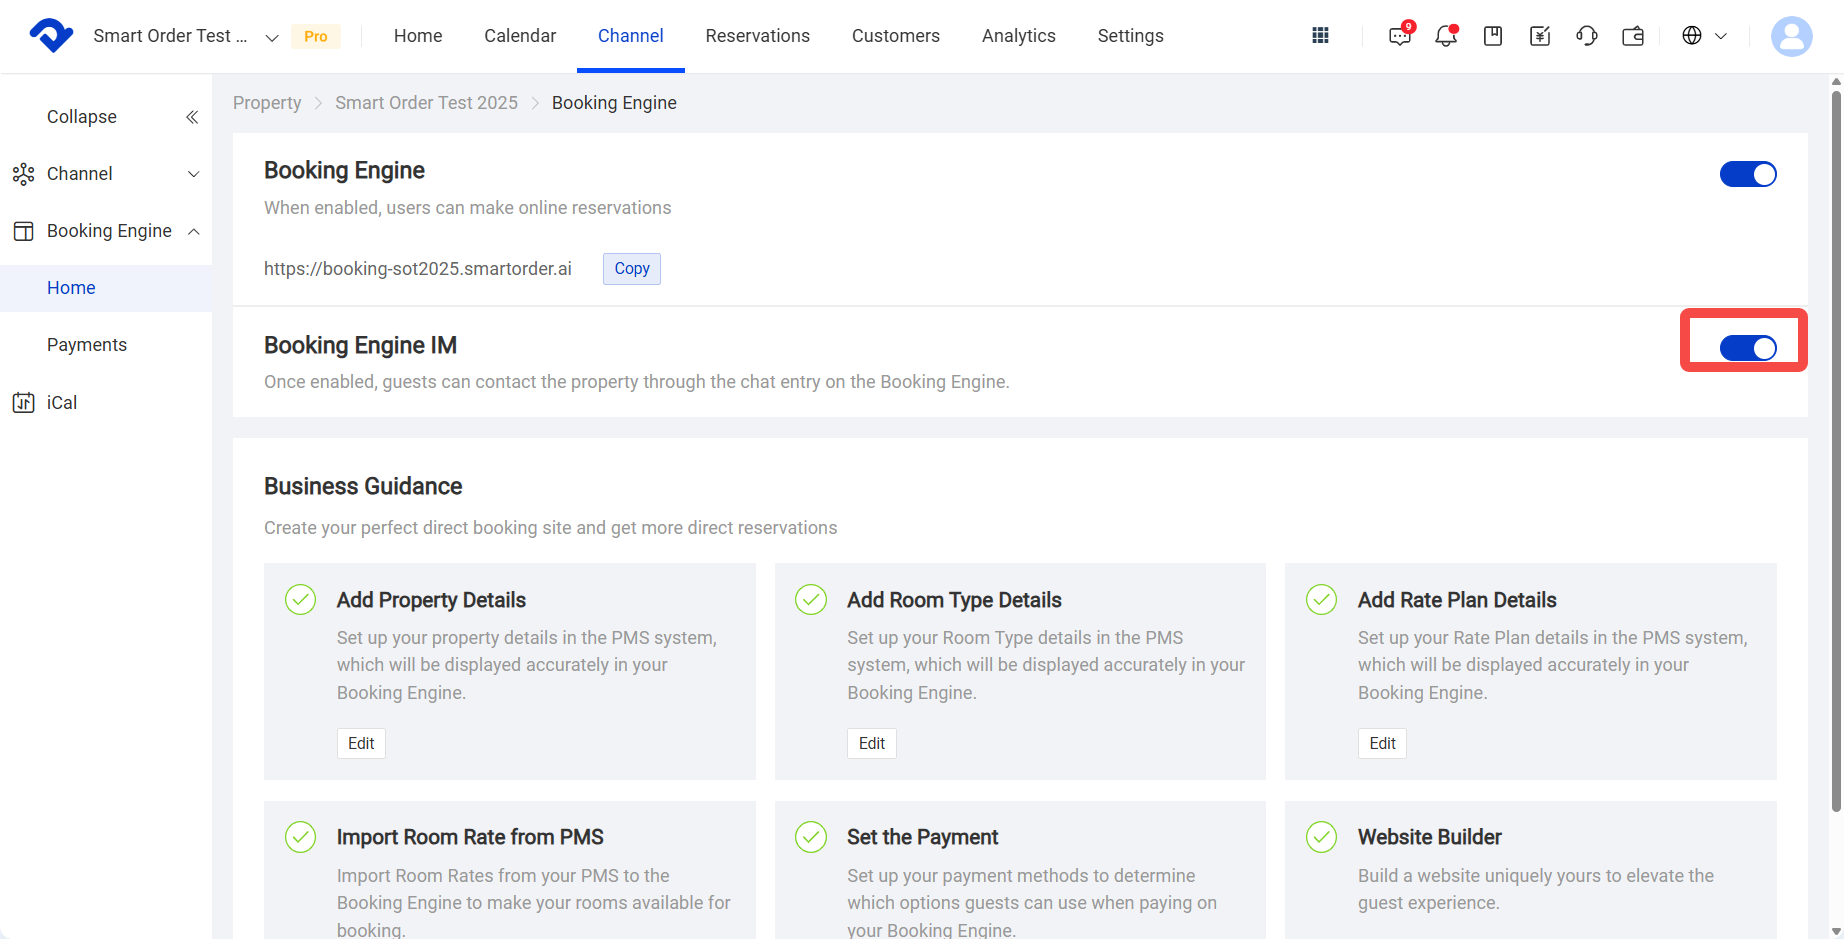Screen dimensions: 1844x939
Task: Click the booking-sot2025.smartorder.ai URL text
Action: [418, 268]
